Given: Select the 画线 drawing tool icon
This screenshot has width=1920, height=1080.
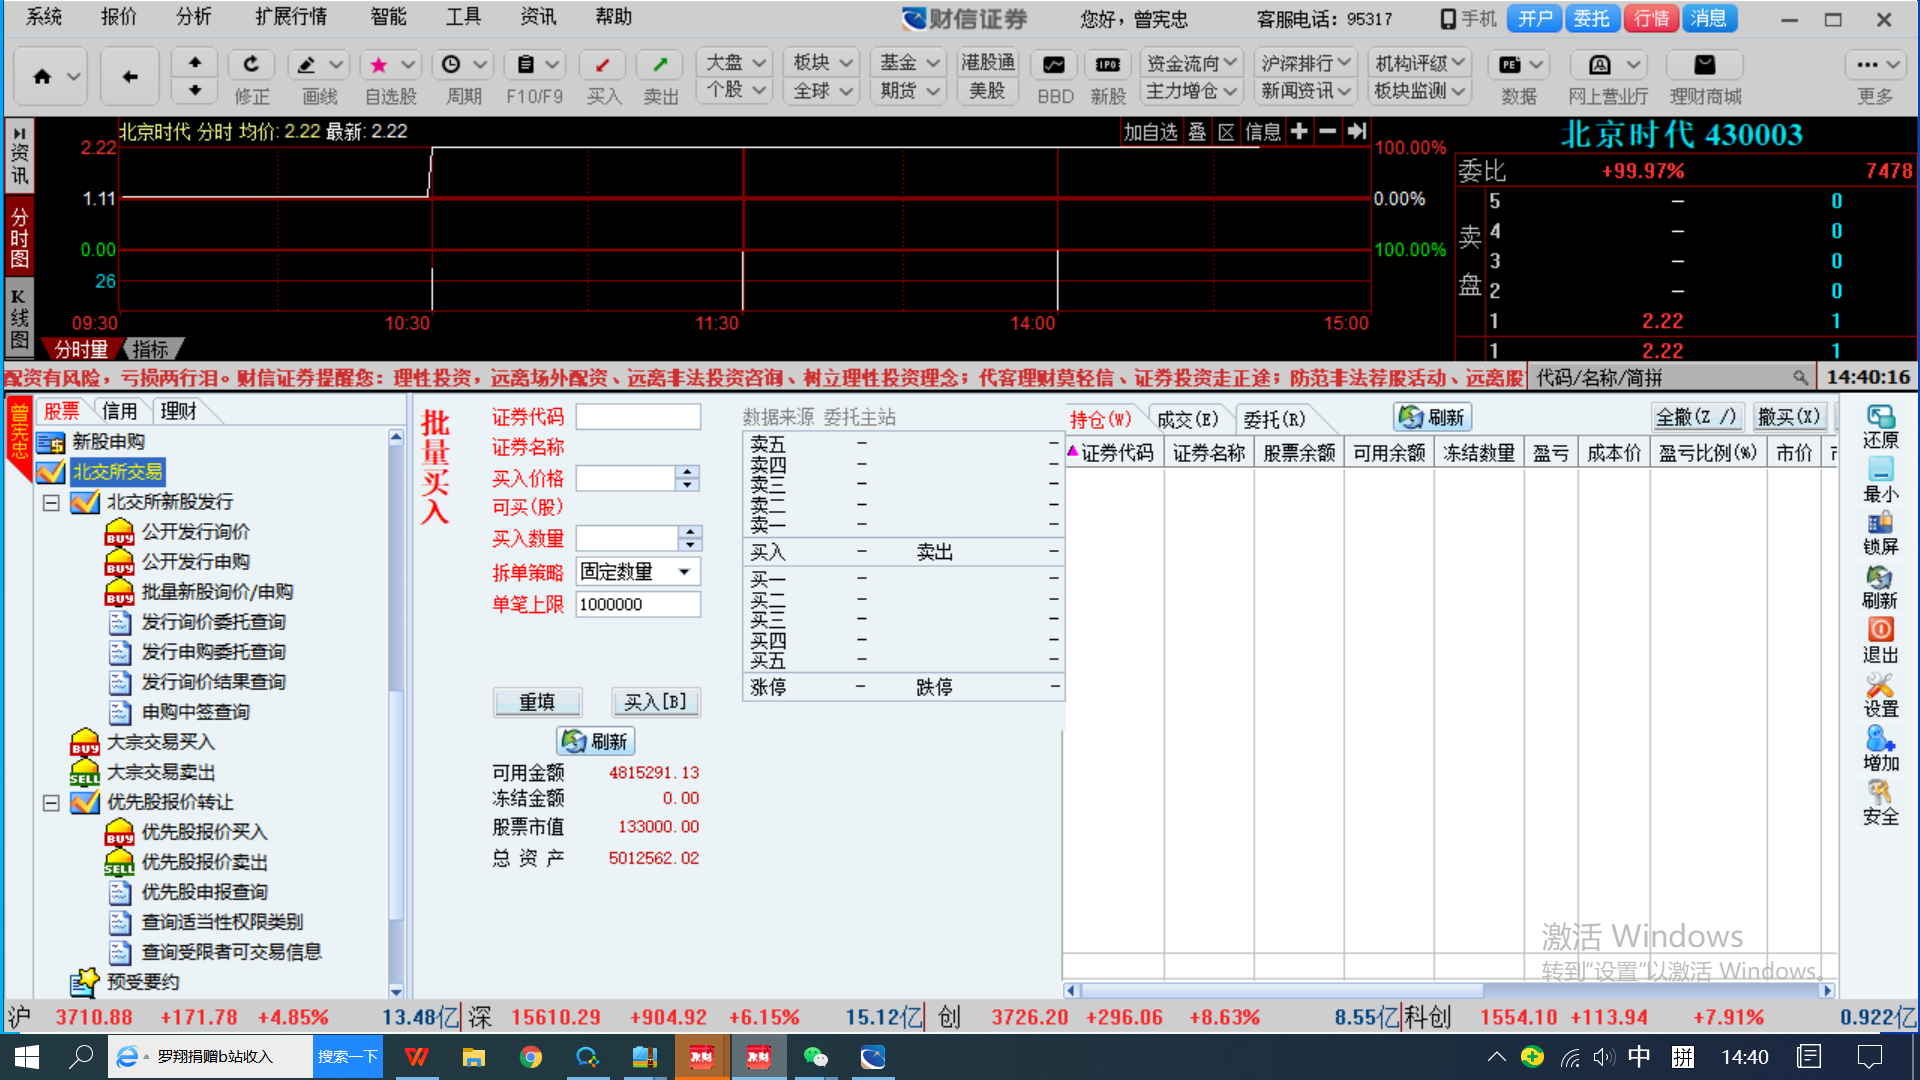Looking at the screenshot, I should pos(307,64).
